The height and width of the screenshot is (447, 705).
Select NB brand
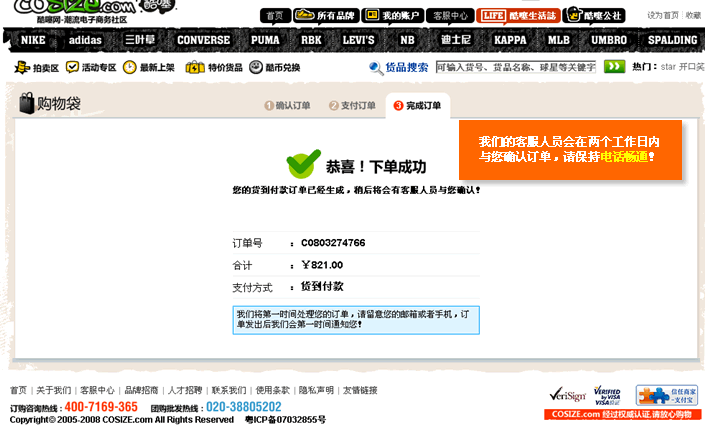tap(407, 40)
